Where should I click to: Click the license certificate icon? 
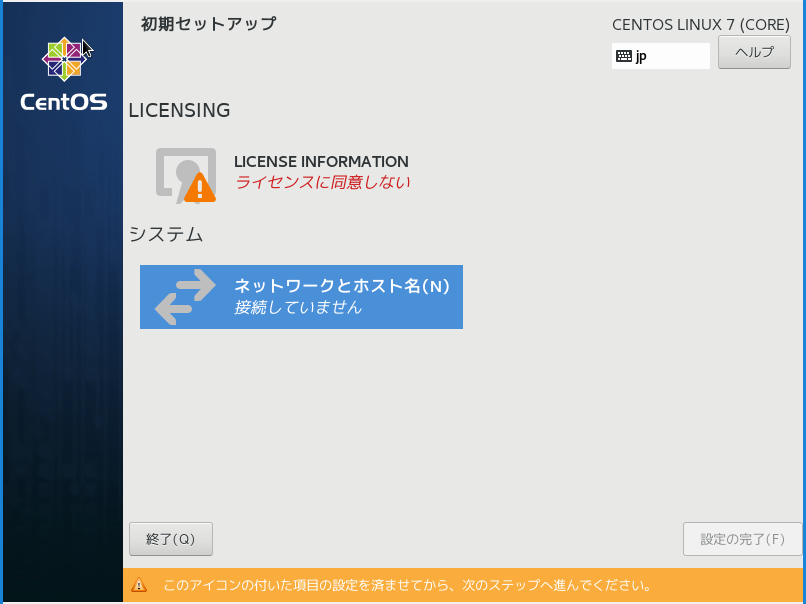pos(184,173)
